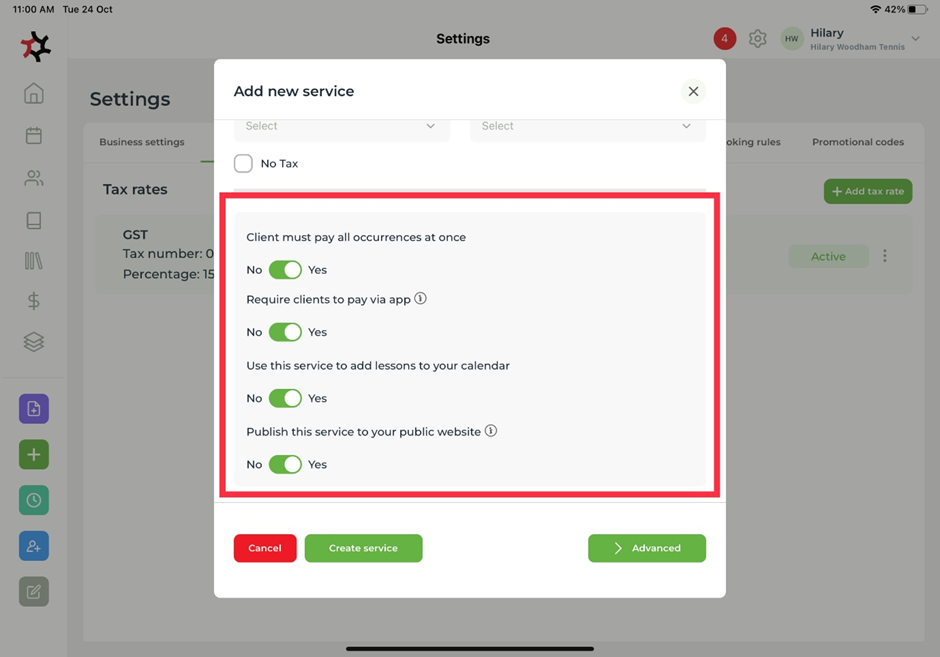Open the Hilary account dropdown chevron
The height and width of the screenshot is (657, 940).
(x=915, y=39)
